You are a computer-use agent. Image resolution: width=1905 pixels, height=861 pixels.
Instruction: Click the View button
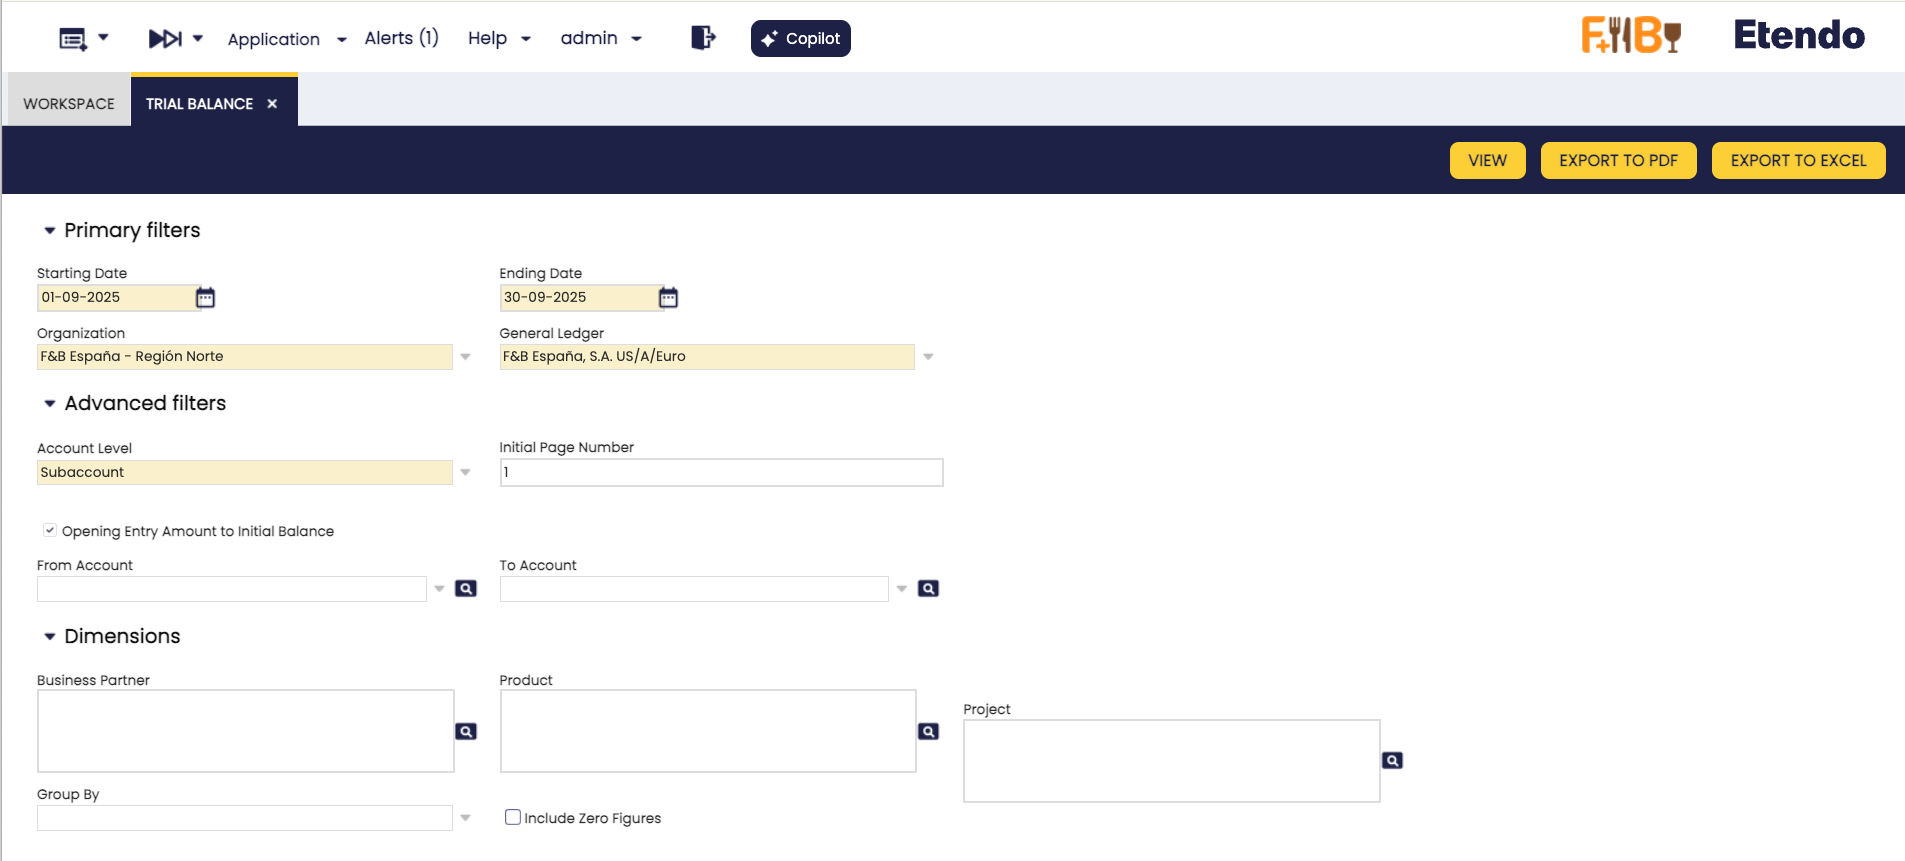pos(1487,160)
